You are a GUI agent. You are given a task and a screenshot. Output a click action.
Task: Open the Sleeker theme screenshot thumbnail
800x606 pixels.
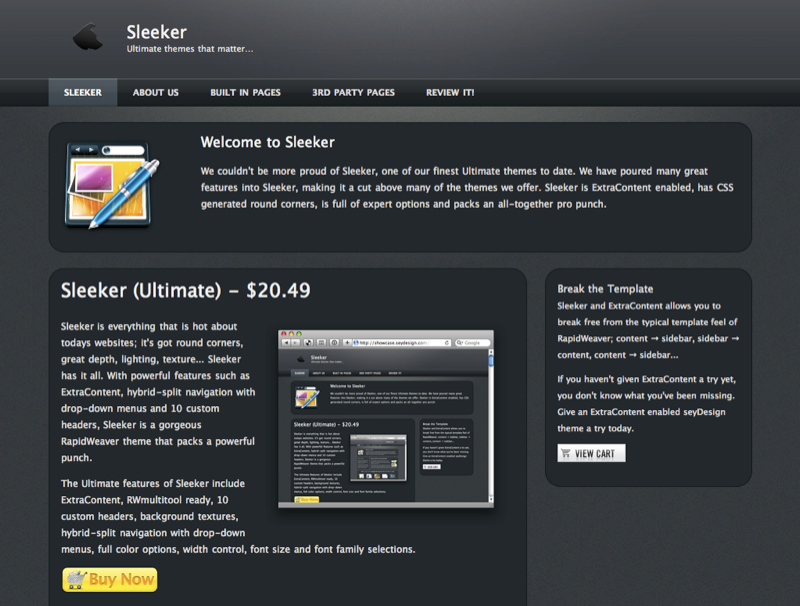386,419
